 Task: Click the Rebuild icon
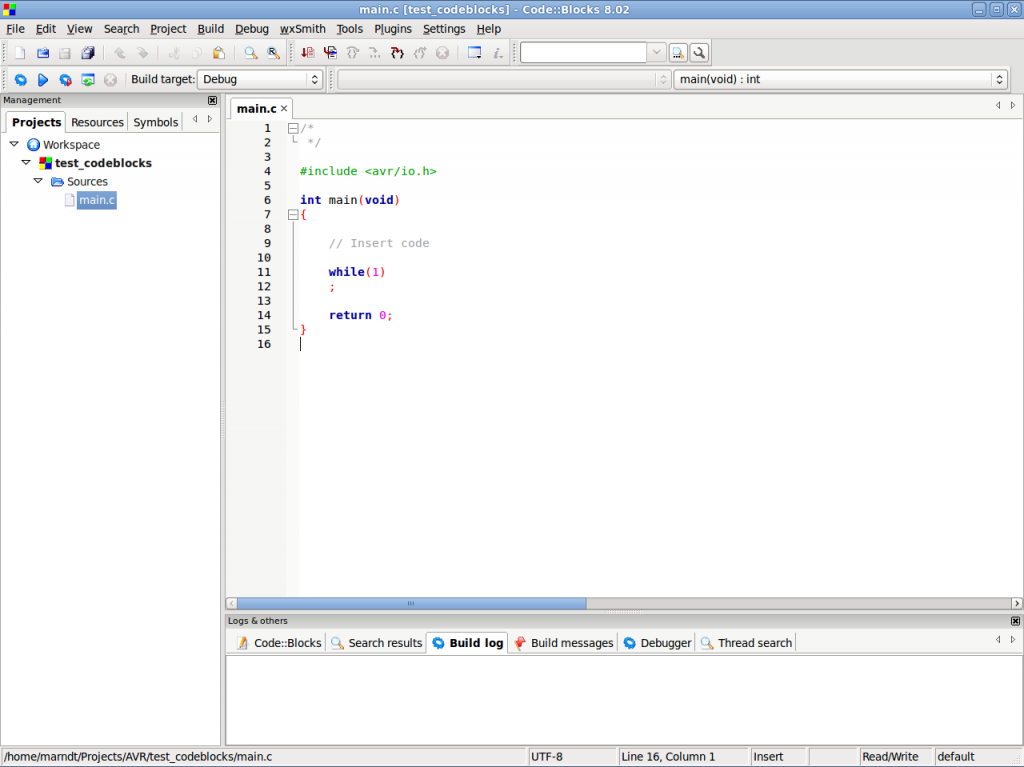tap(88, 80)
